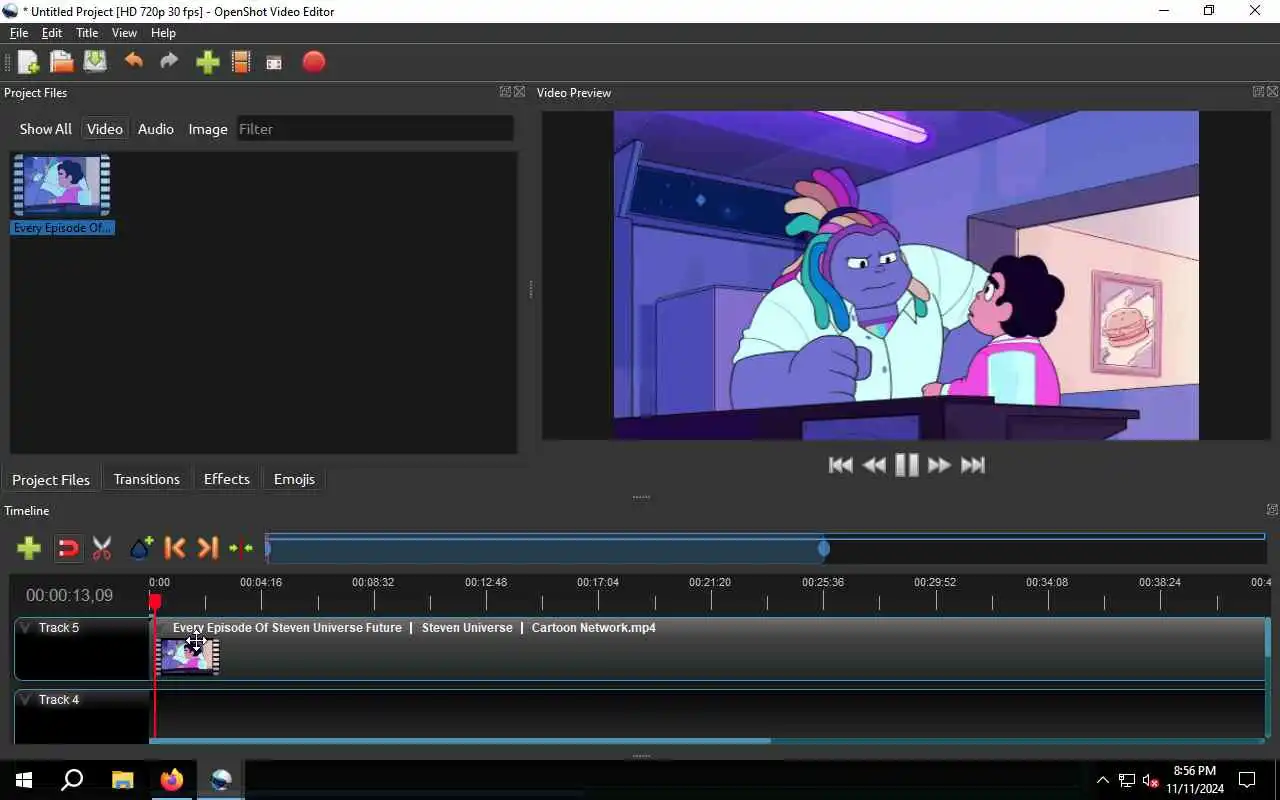Image resolution: width=1280 pixels, height=800 pixels.
Task: Click the New Project toolbar icon
Action: (28, 62)
